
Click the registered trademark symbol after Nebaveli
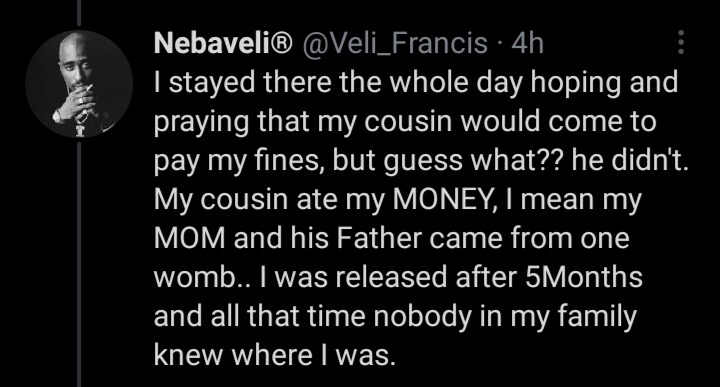coord(282,43)
